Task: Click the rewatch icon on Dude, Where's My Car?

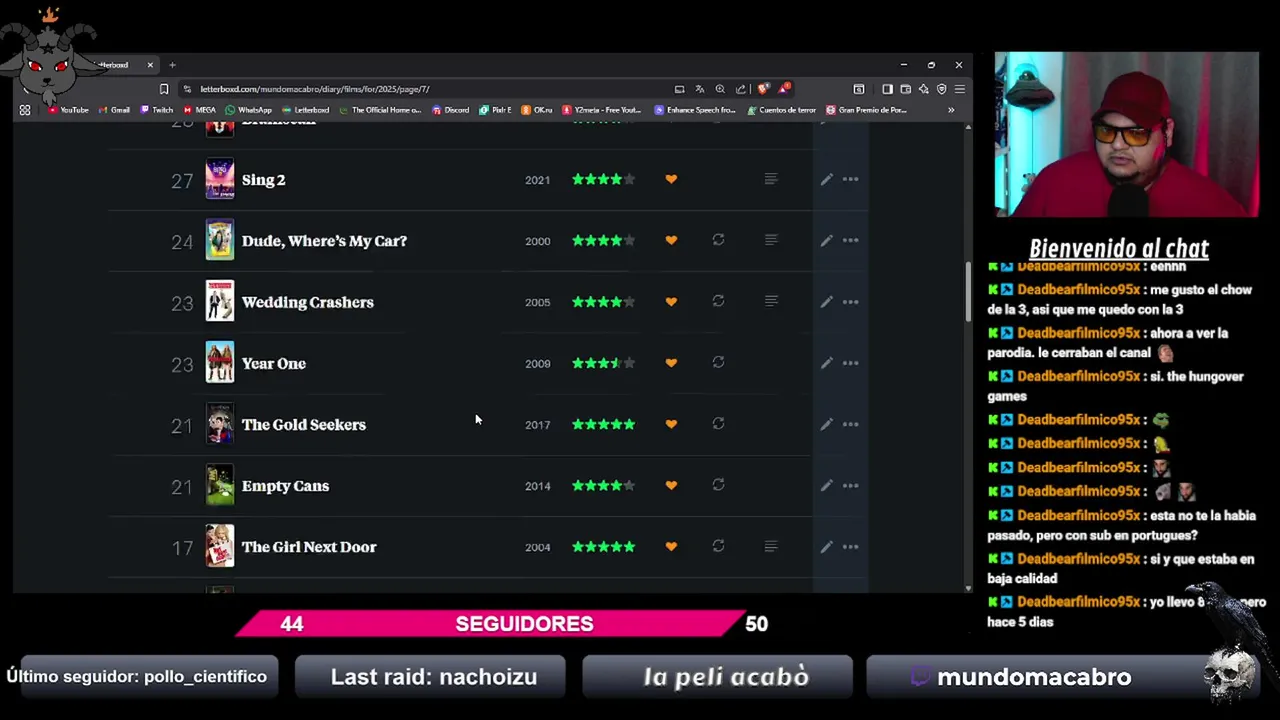Action: click(x=718, y=240)
